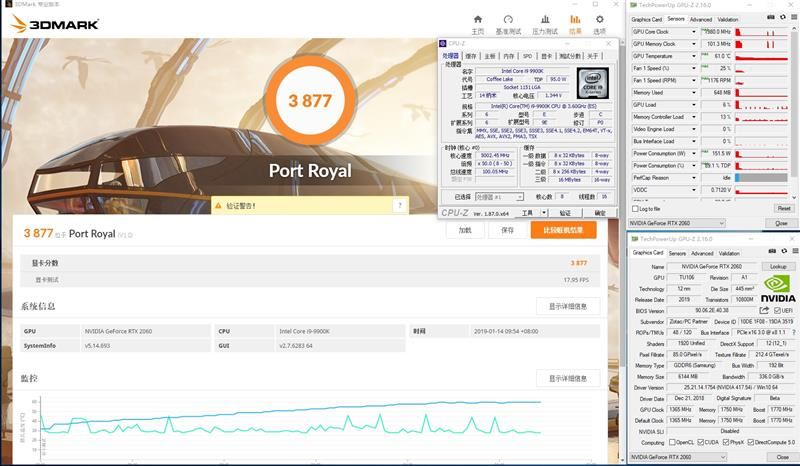This screenshot has height=466, width=800.
Task: Click GPU Temperature history graph
Action: 762,56
